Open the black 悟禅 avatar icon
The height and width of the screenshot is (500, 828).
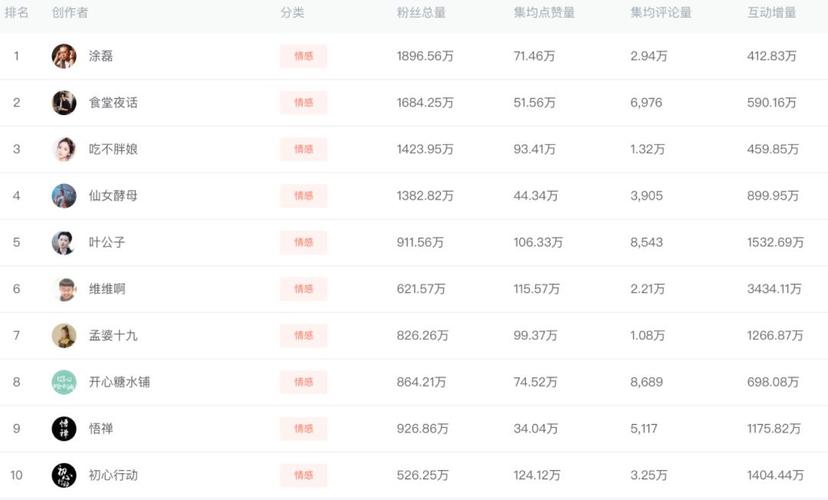tap(64, 428)
